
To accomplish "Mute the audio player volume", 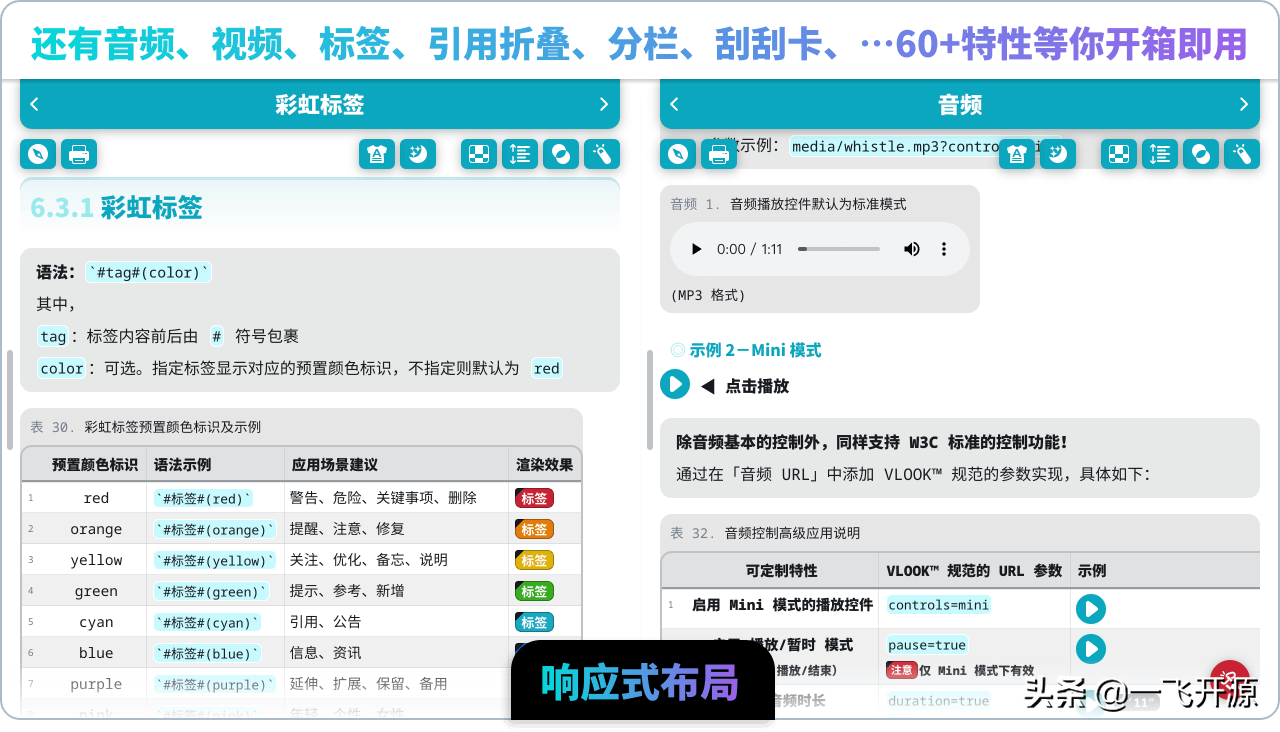I will (x=912, y=249).
